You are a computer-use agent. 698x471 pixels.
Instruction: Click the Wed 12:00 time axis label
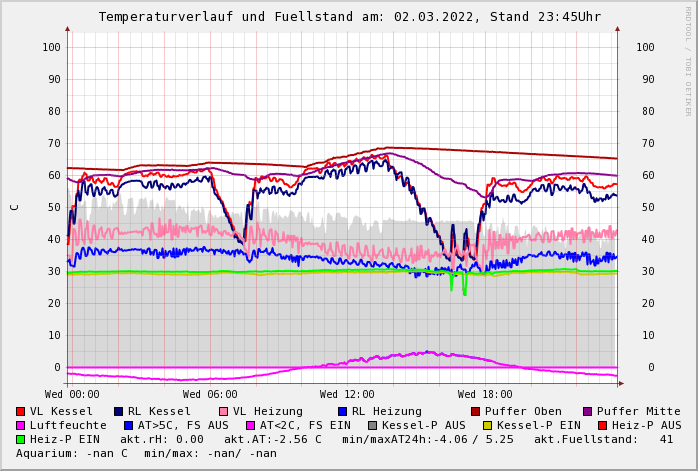347,394
